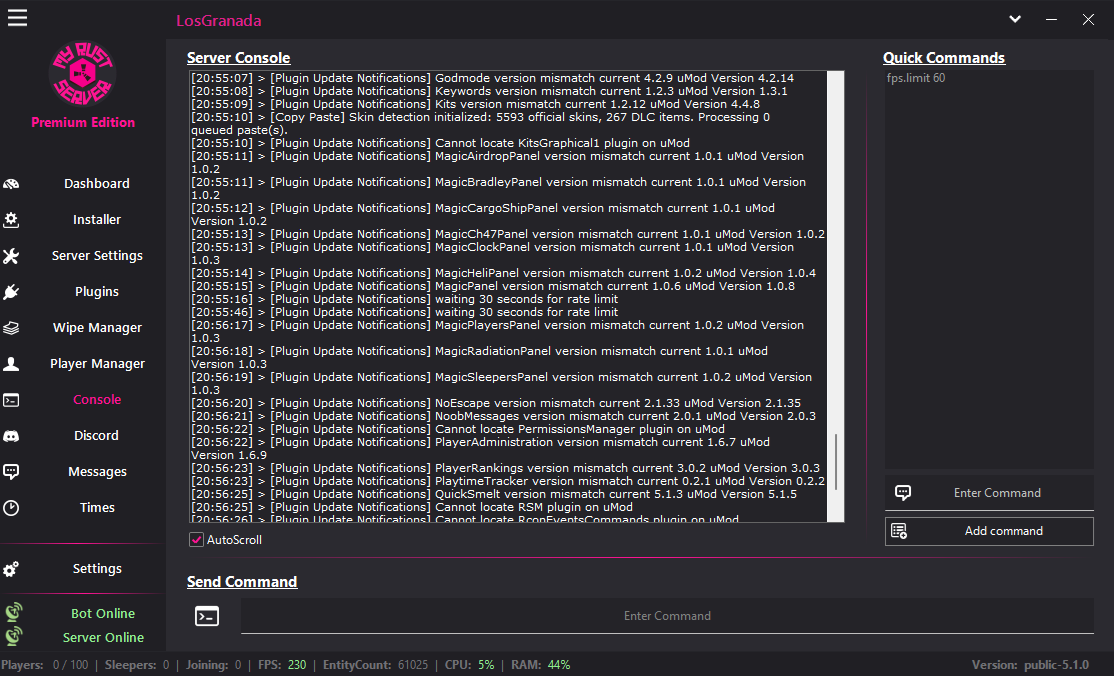Click the list icon on Add command

point(899,531)
